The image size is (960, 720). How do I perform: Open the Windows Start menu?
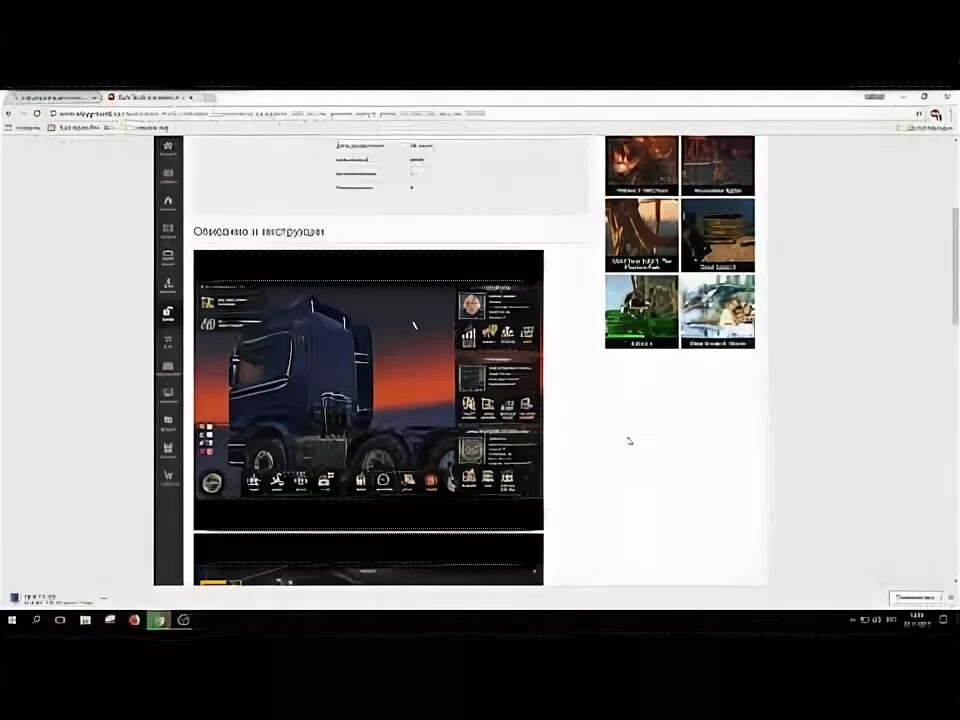12,620
